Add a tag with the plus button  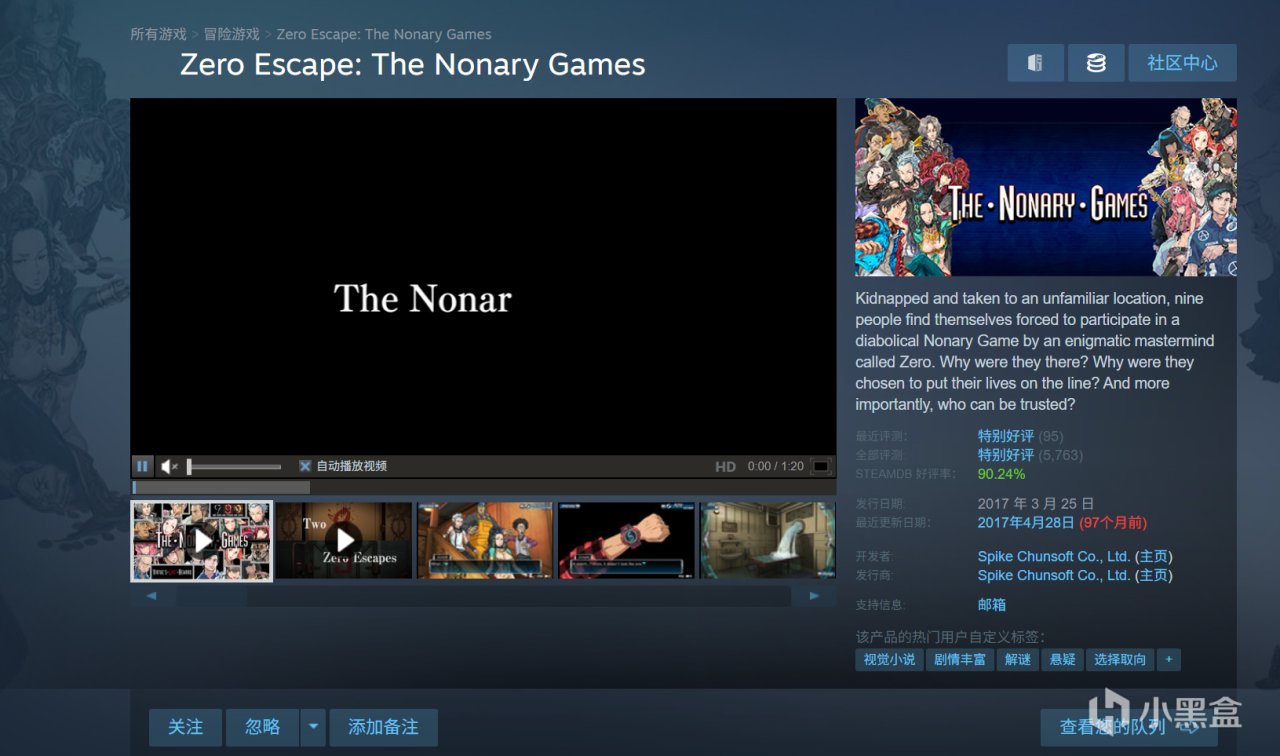tap(1168, 660)
